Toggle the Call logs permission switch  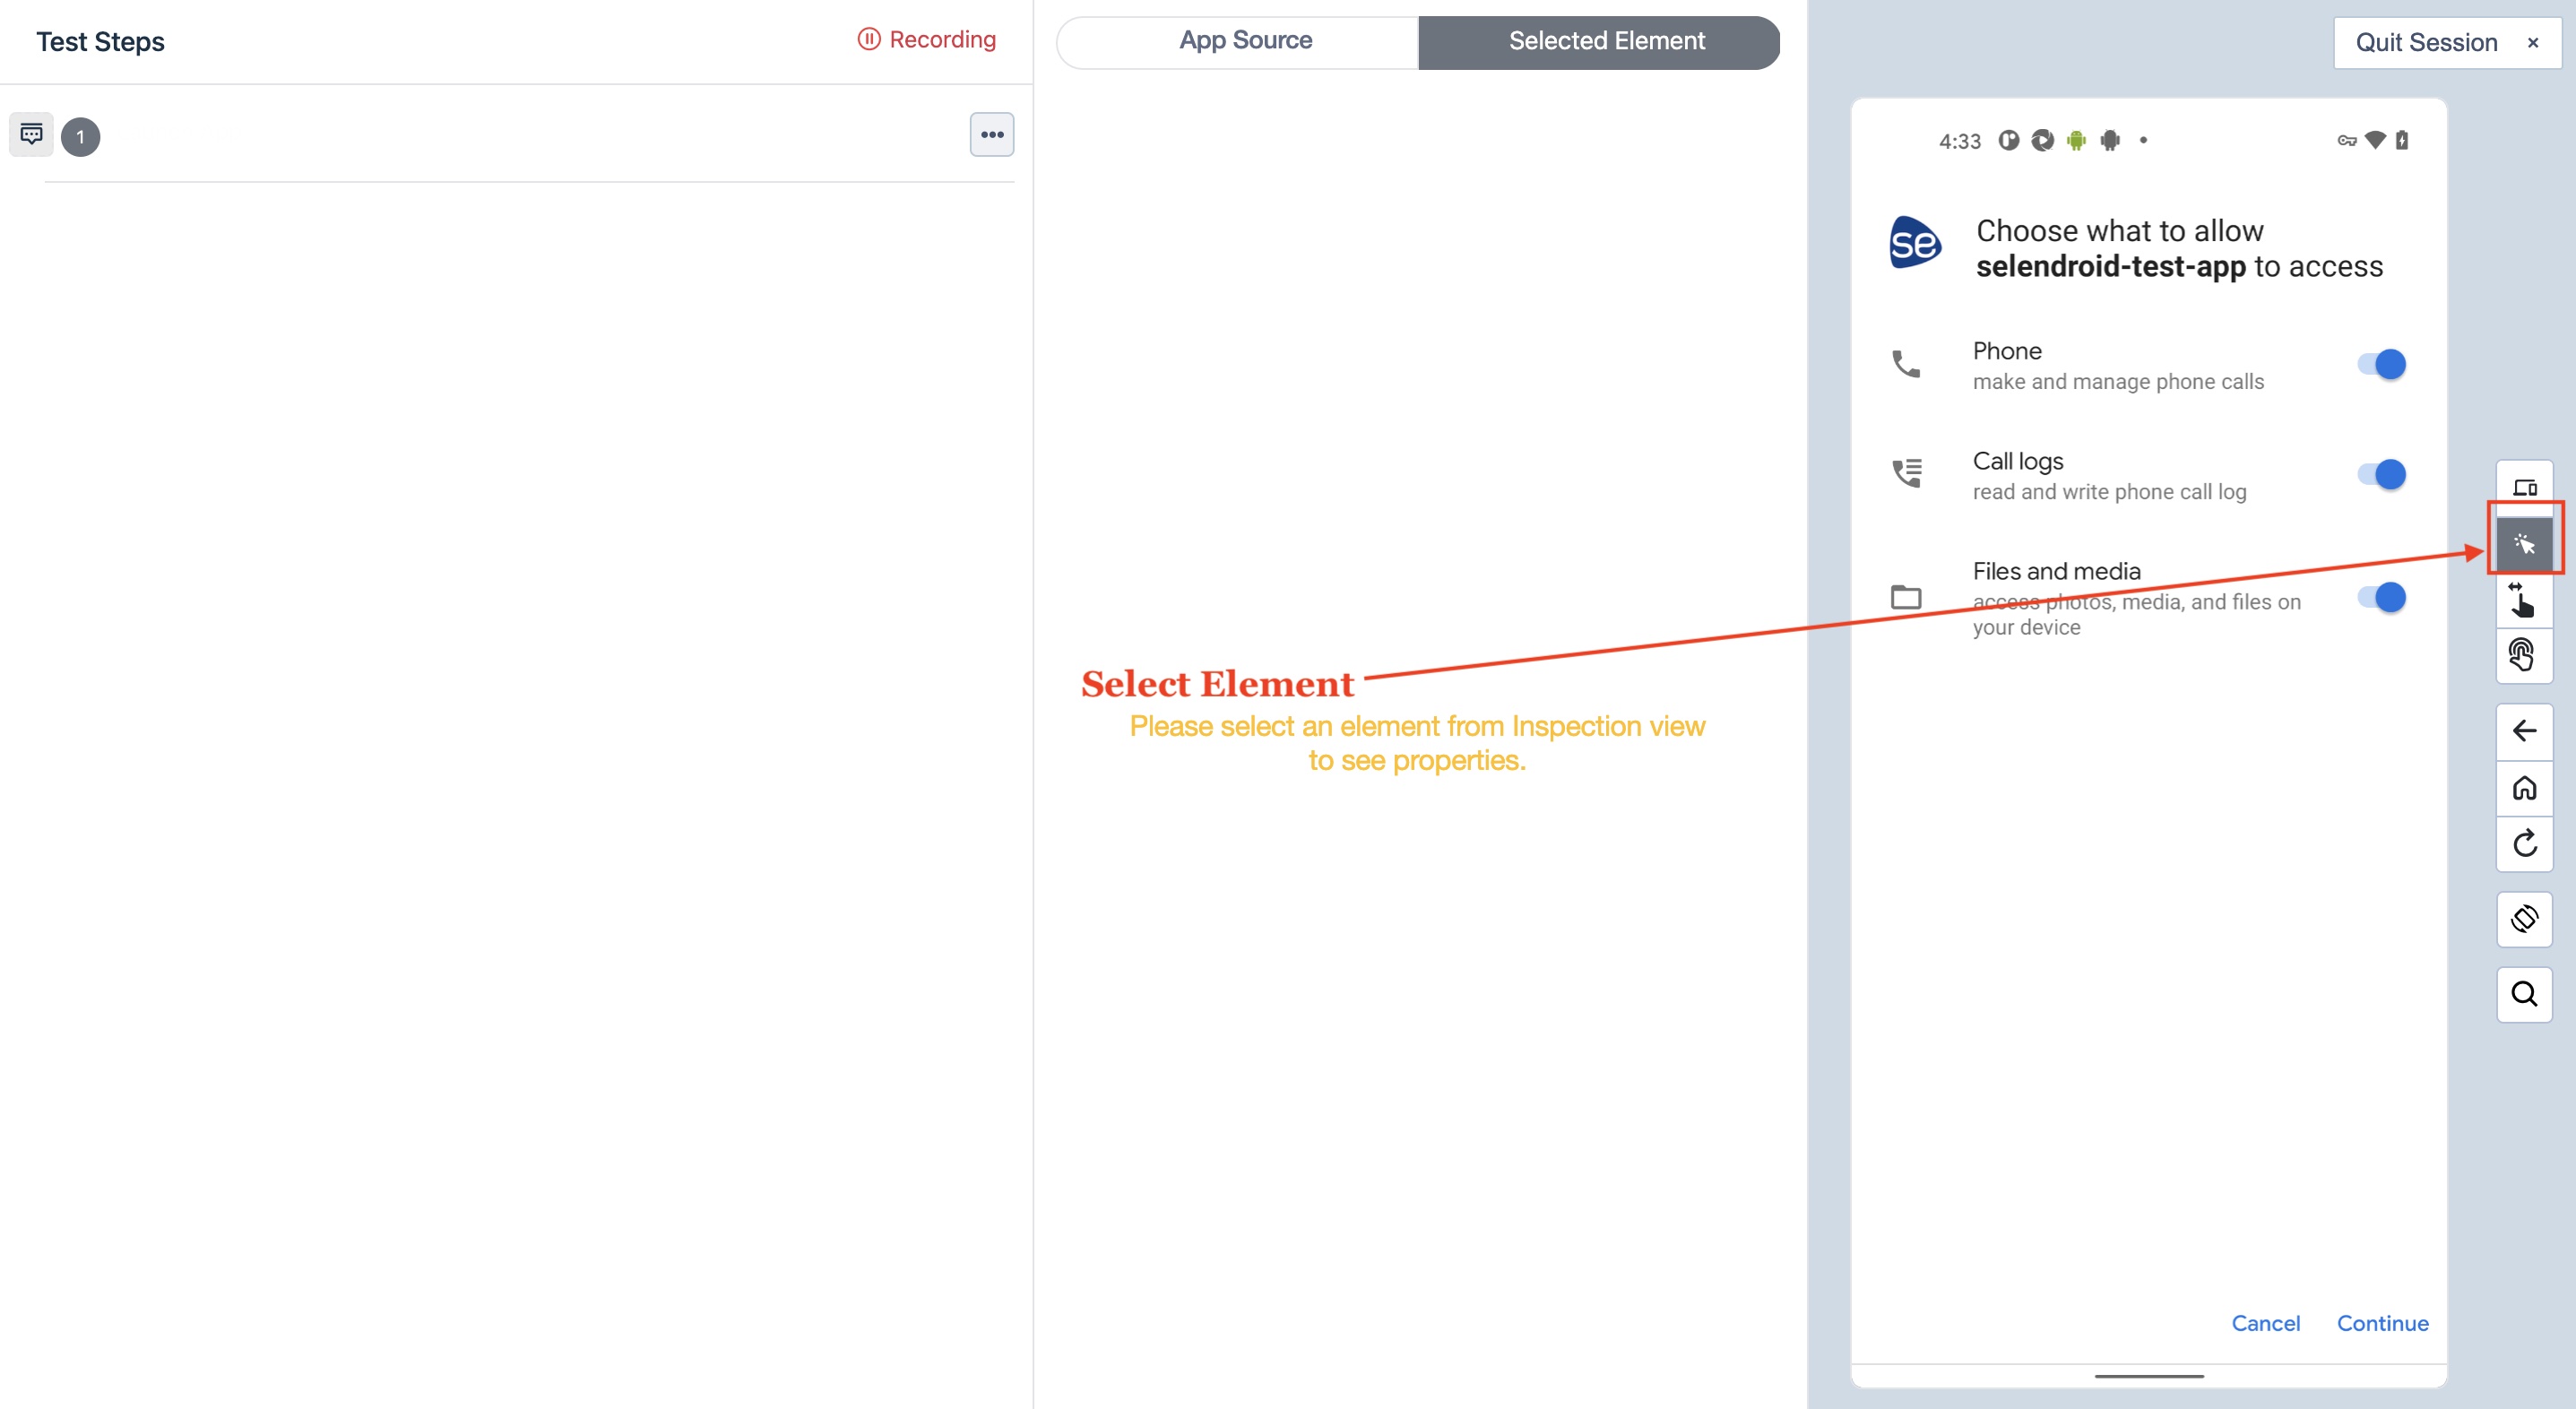[2382, 474]
